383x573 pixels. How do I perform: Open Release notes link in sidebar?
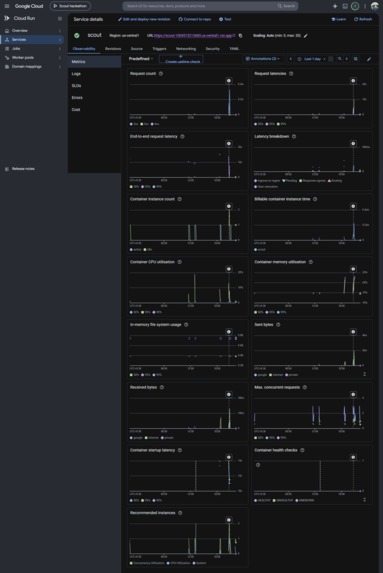tap(23, 169)
